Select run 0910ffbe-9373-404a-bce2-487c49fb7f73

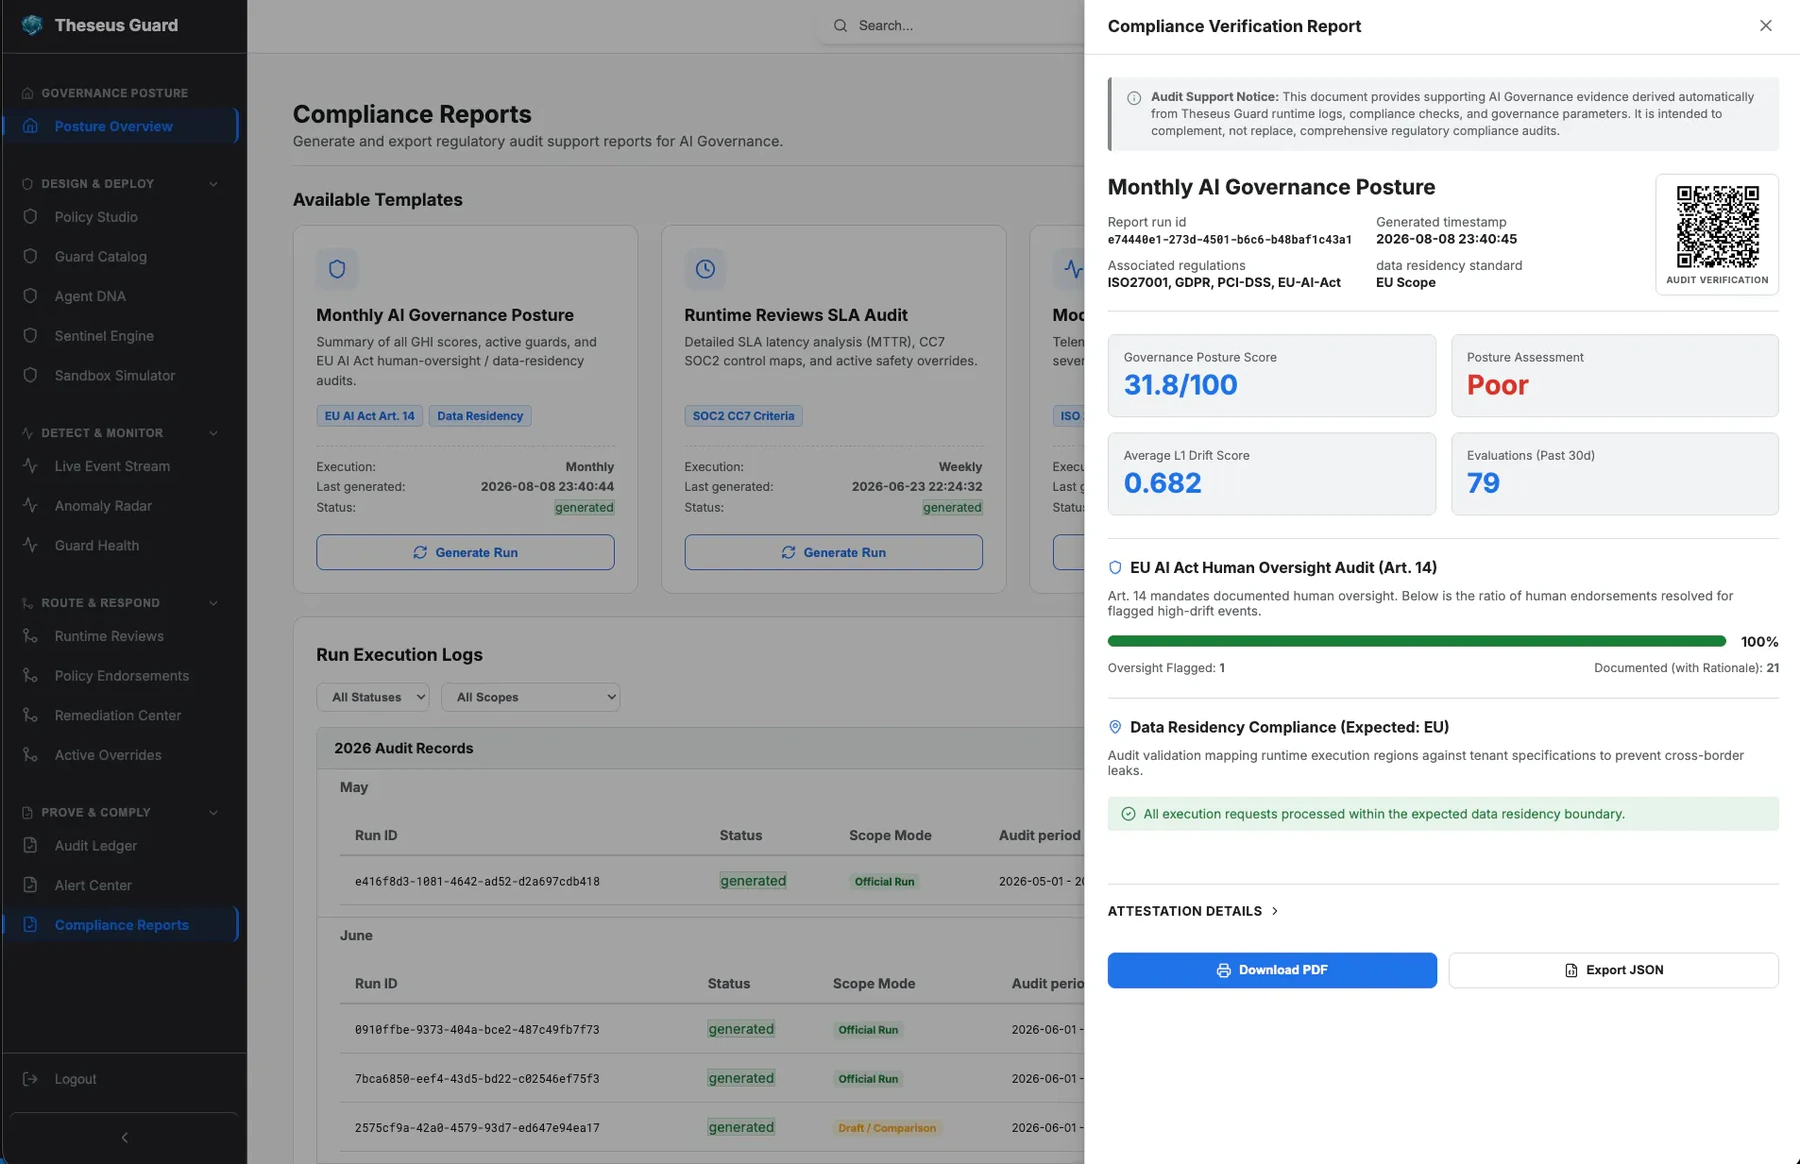(477, 1029)
